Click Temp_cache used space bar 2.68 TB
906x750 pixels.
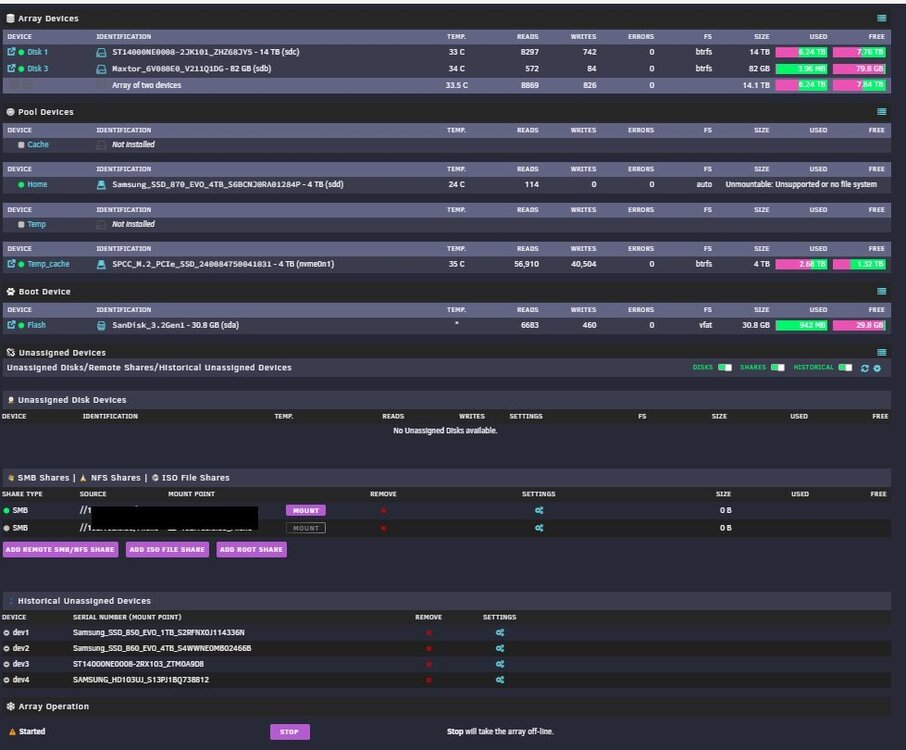[x=801, y=264]
